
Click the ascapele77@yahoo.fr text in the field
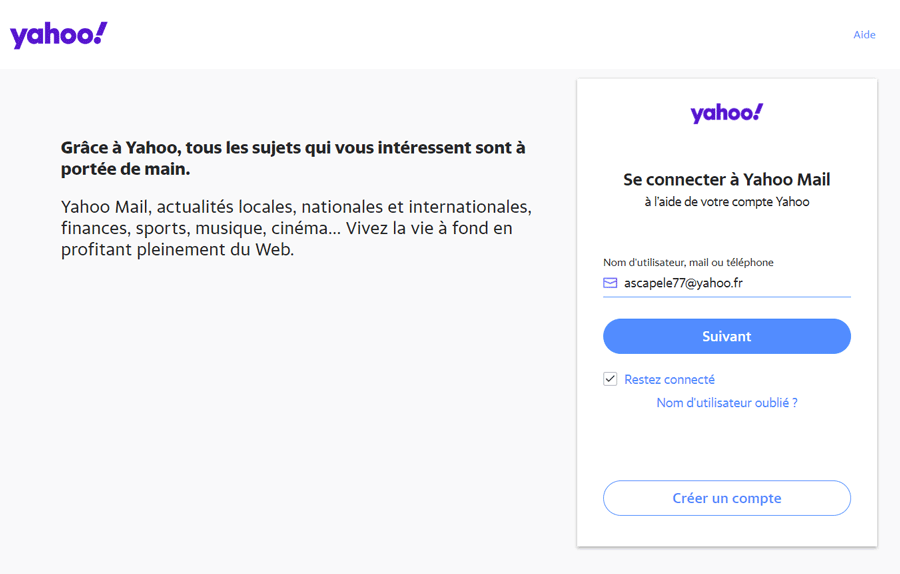[x=683, y=283]
